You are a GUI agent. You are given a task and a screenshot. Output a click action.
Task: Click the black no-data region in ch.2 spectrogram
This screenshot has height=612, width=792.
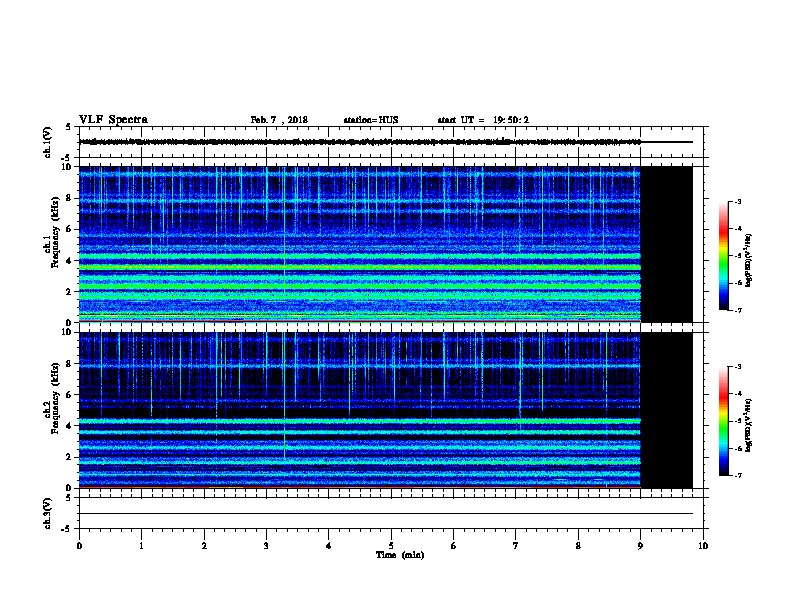[x=666, y=410]
